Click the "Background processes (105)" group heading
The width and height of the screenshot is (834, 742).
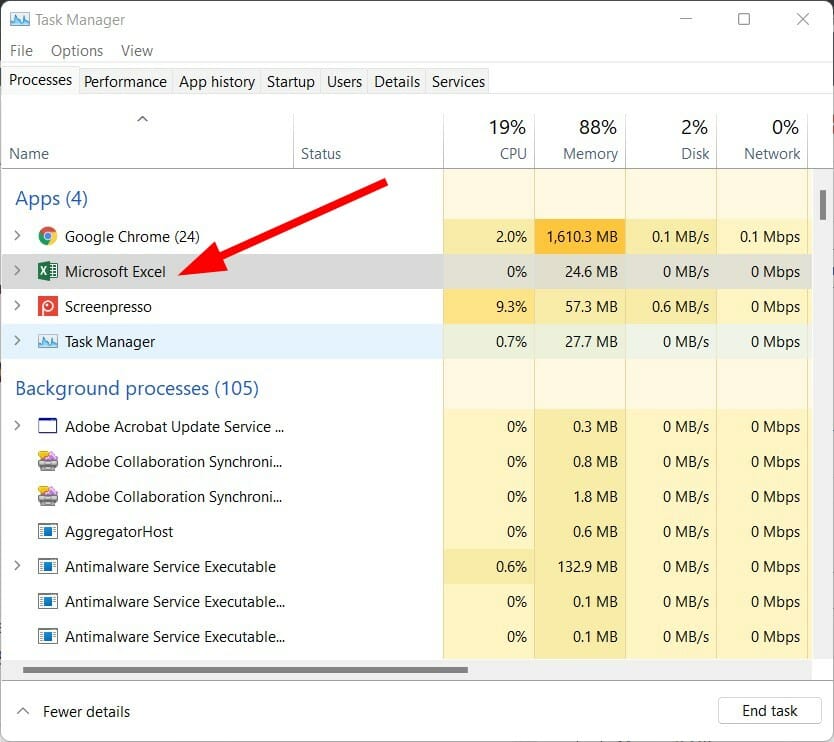click(137, 388)
